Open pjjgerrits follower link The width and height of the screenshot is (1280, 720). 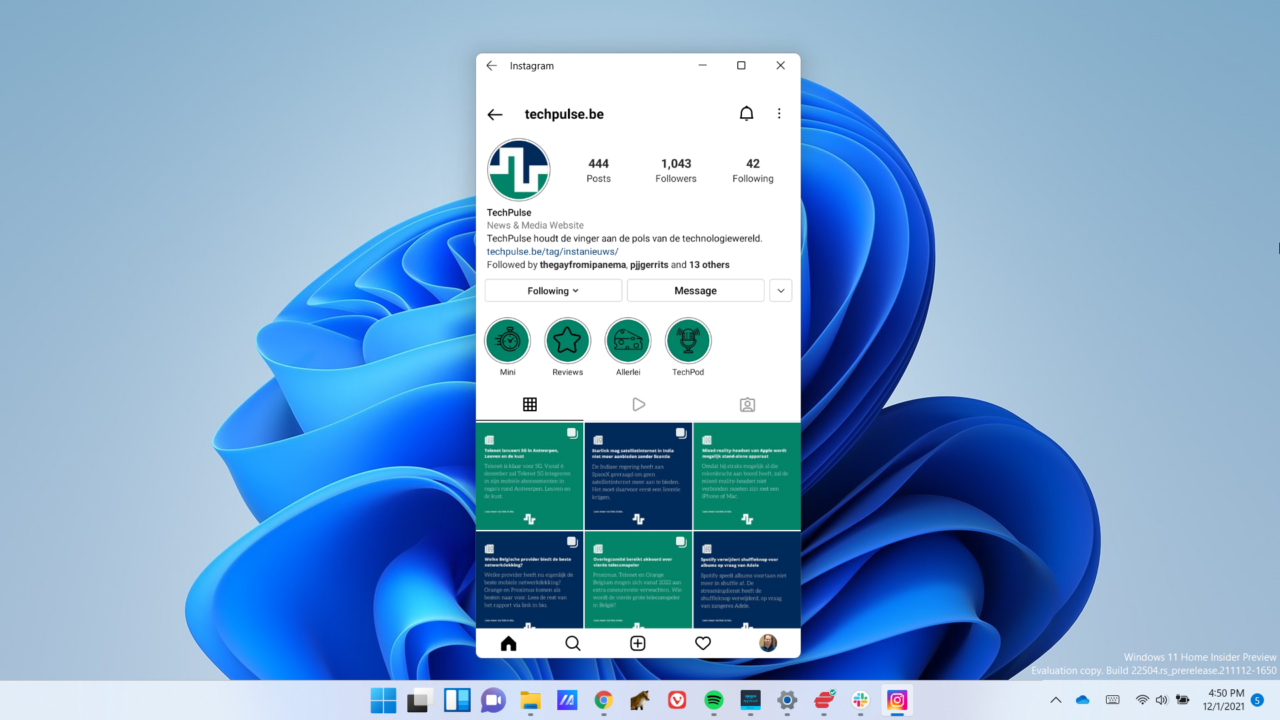tap(648, 265)
